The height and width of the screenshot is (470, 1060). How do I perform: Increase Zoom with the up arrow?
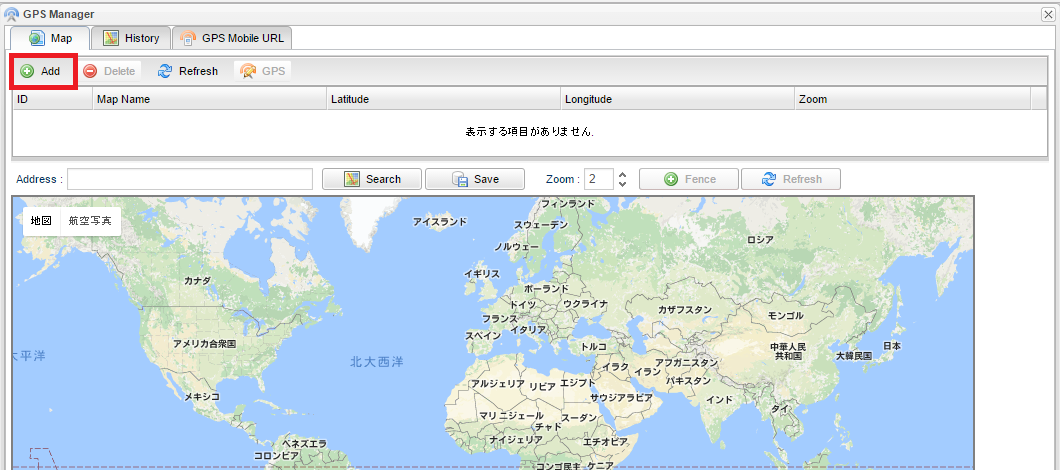pos(623,174)
